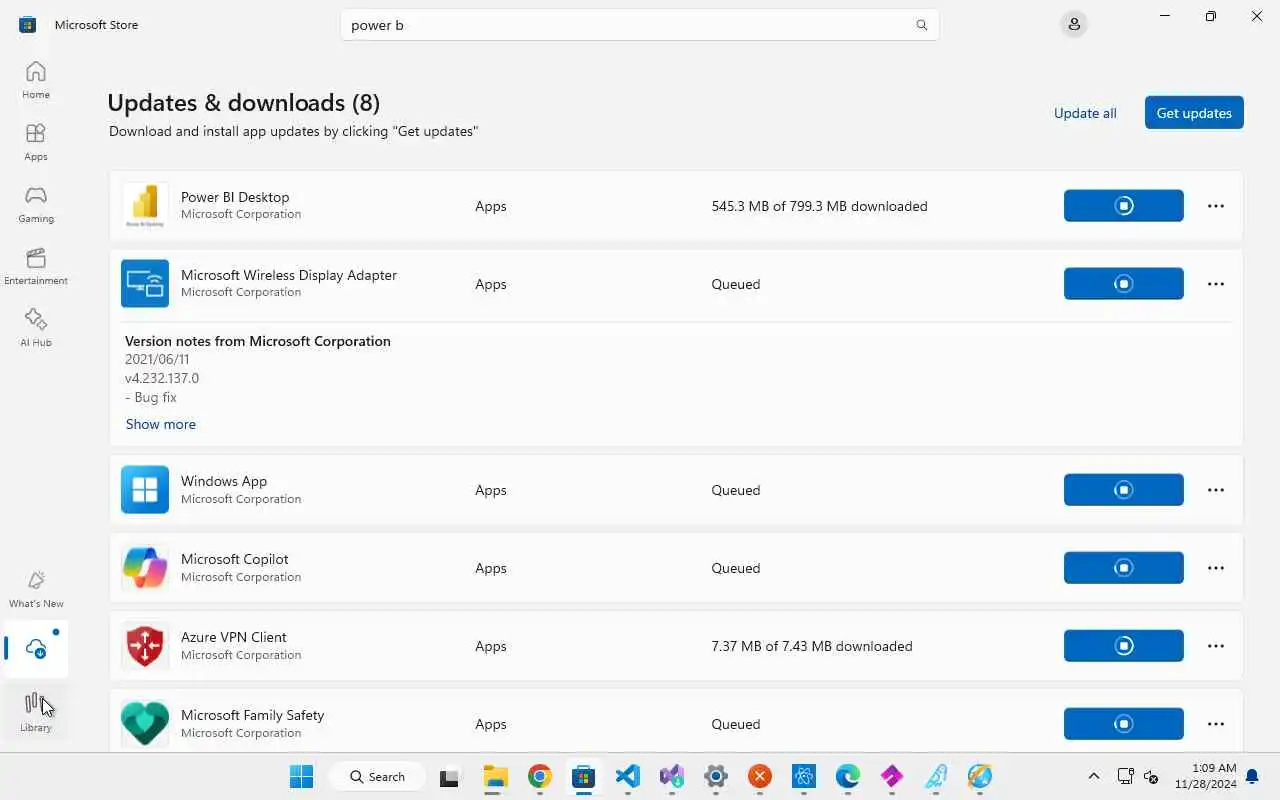This screenshot has width=1280, height=800.
Task: Click 'Version notes from Microsoft Corporation' heading
Action: (x=258, y=341)
